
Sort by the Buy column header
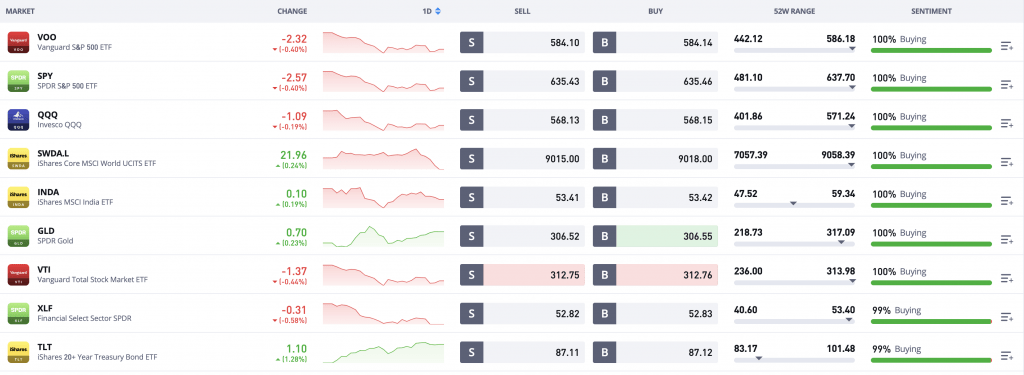[x=655, y=11]
